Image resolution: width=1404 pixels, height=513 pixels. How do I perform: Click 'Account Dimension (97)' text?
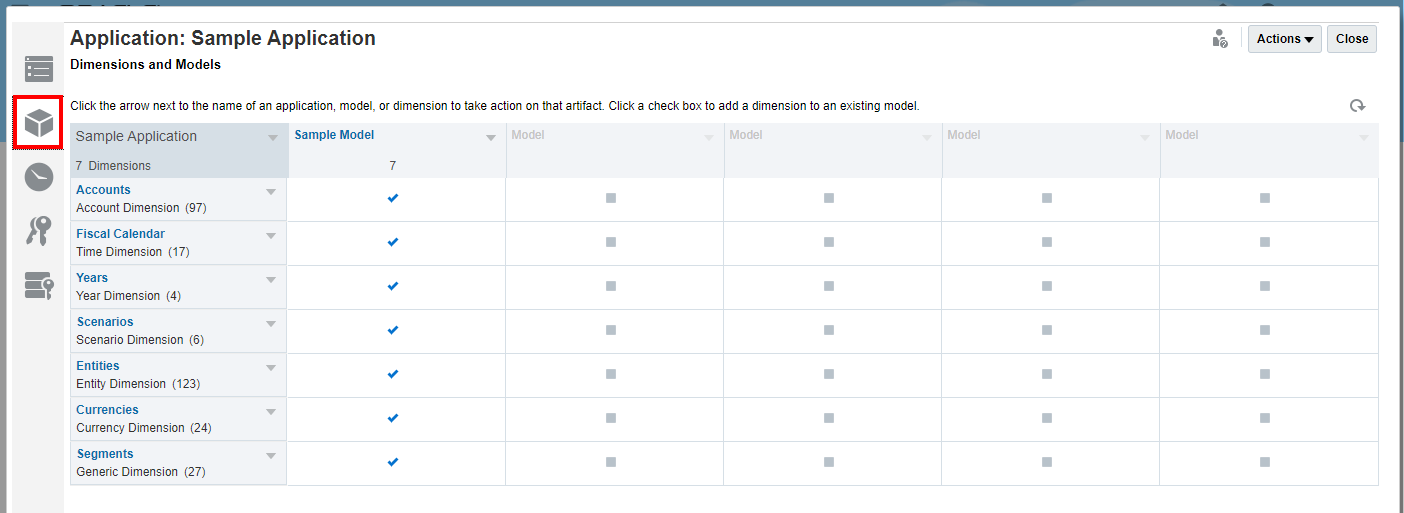(x=141, y=208)
